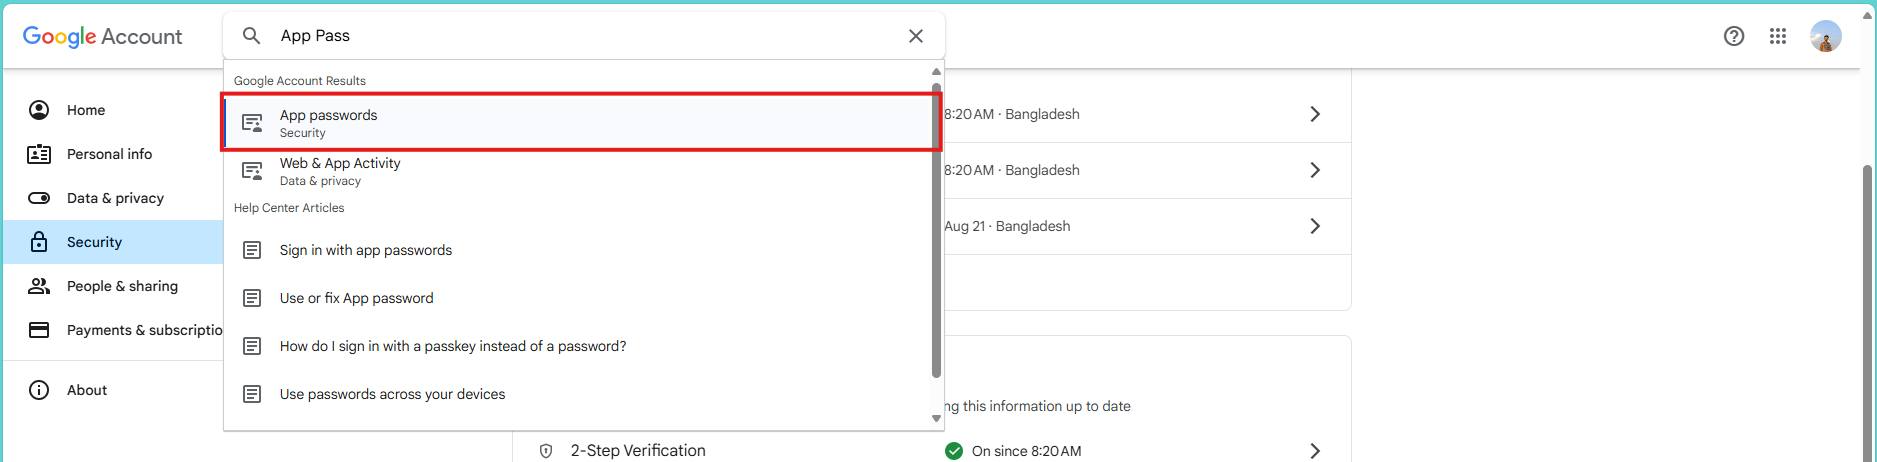Click the Web & App Activity result icon
This screenshot has width=1877, height=462.
point(253,172)
